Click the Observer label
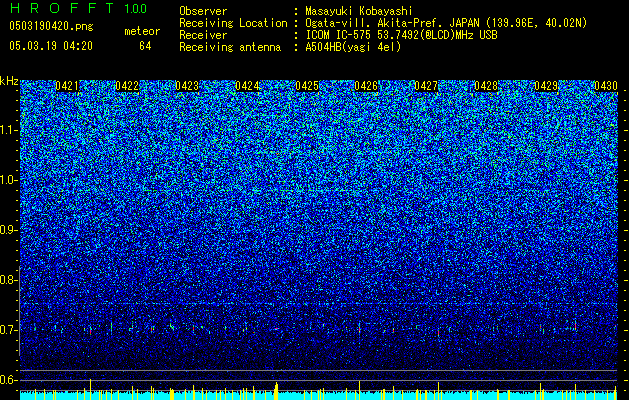 coord(203,11)
